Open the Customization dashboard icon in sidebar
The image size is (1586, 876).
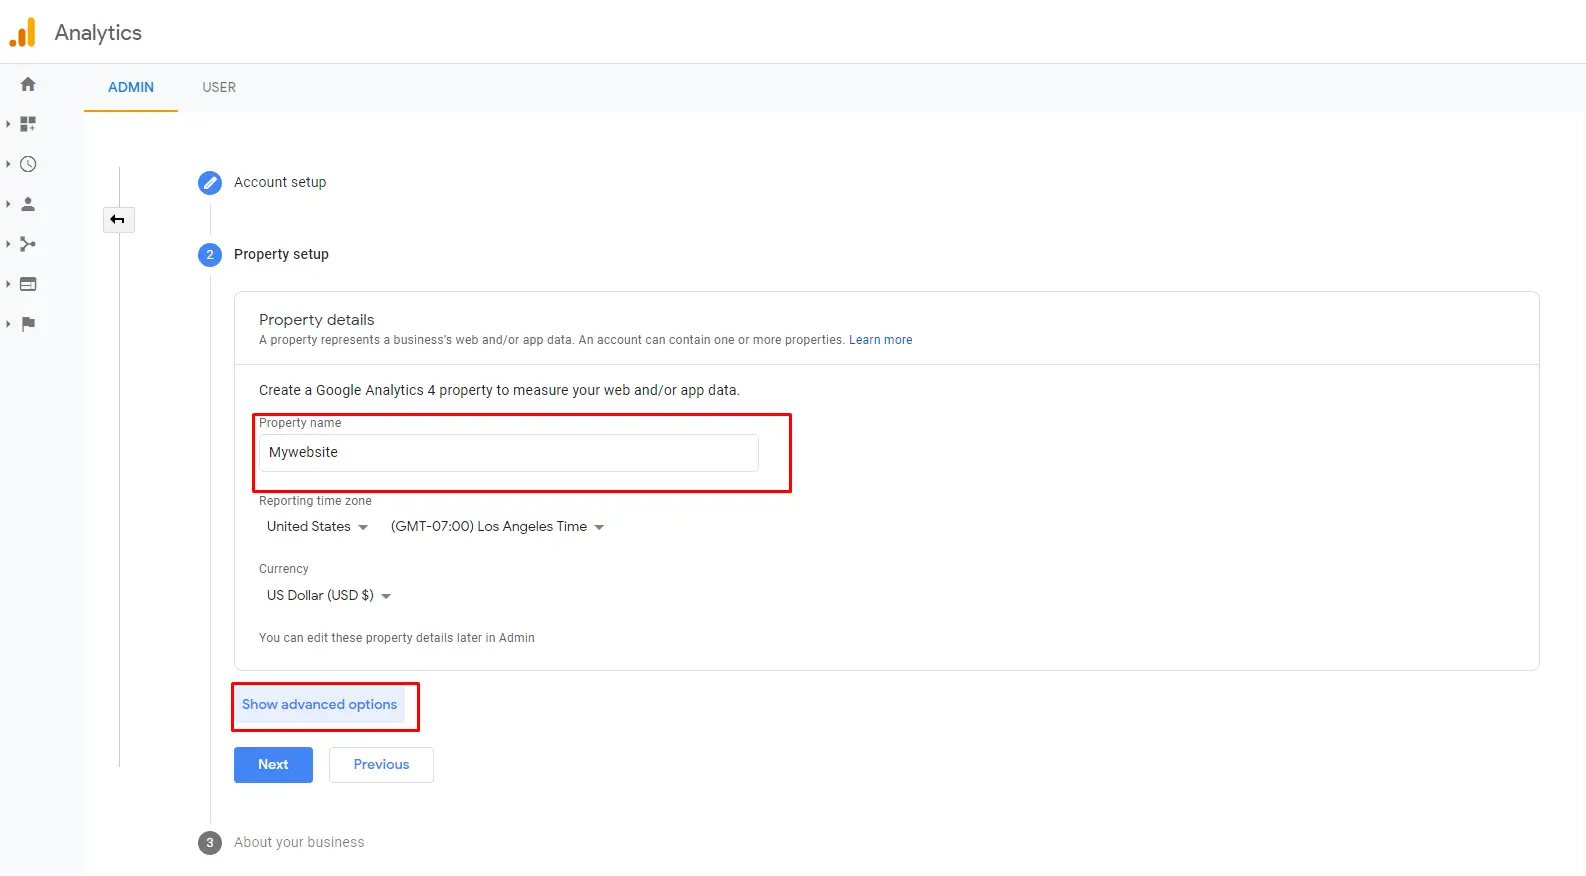coord(28,124)
